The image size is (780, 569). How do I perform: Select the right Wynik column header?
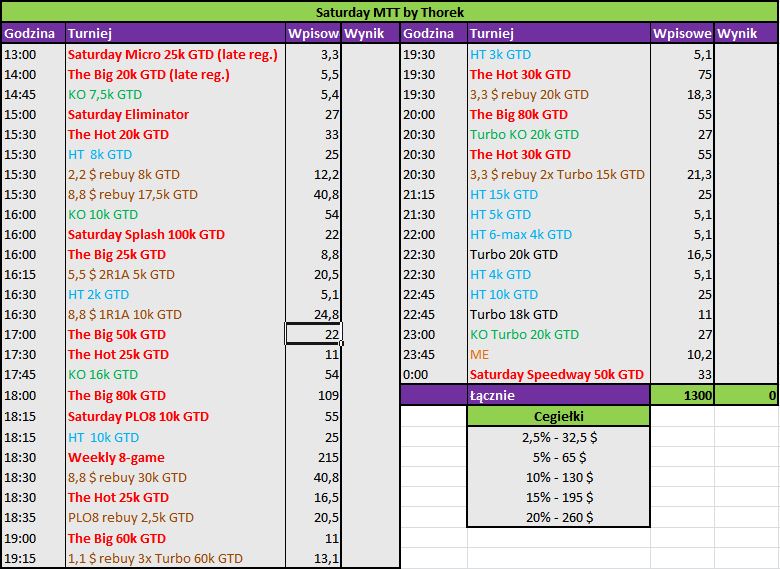tap(746, 33)
